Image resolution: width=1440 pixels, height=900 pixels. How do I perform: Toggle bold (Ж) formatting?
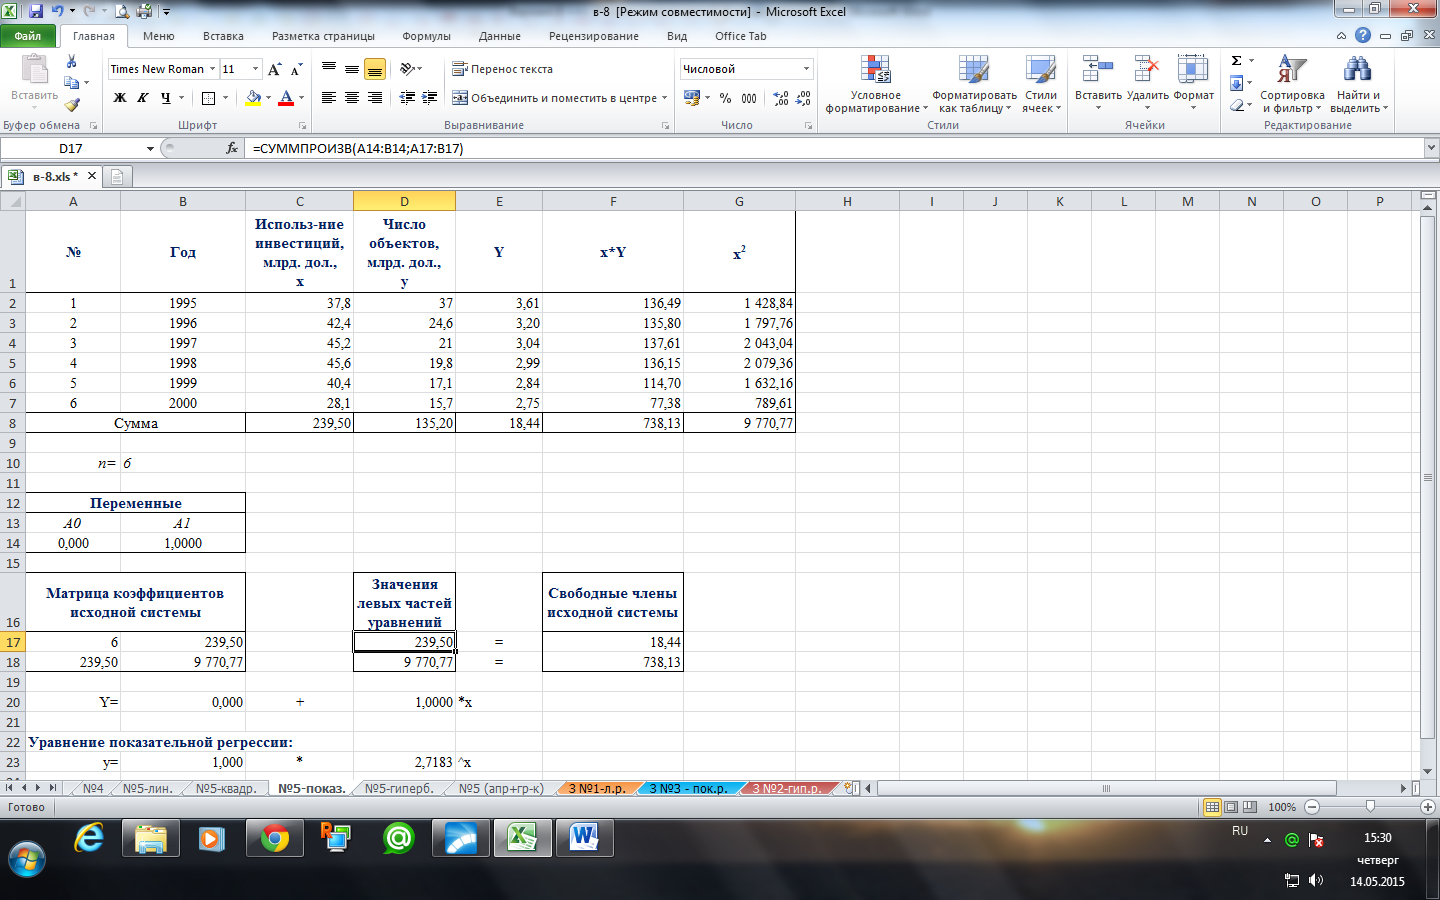coord(120,98)
